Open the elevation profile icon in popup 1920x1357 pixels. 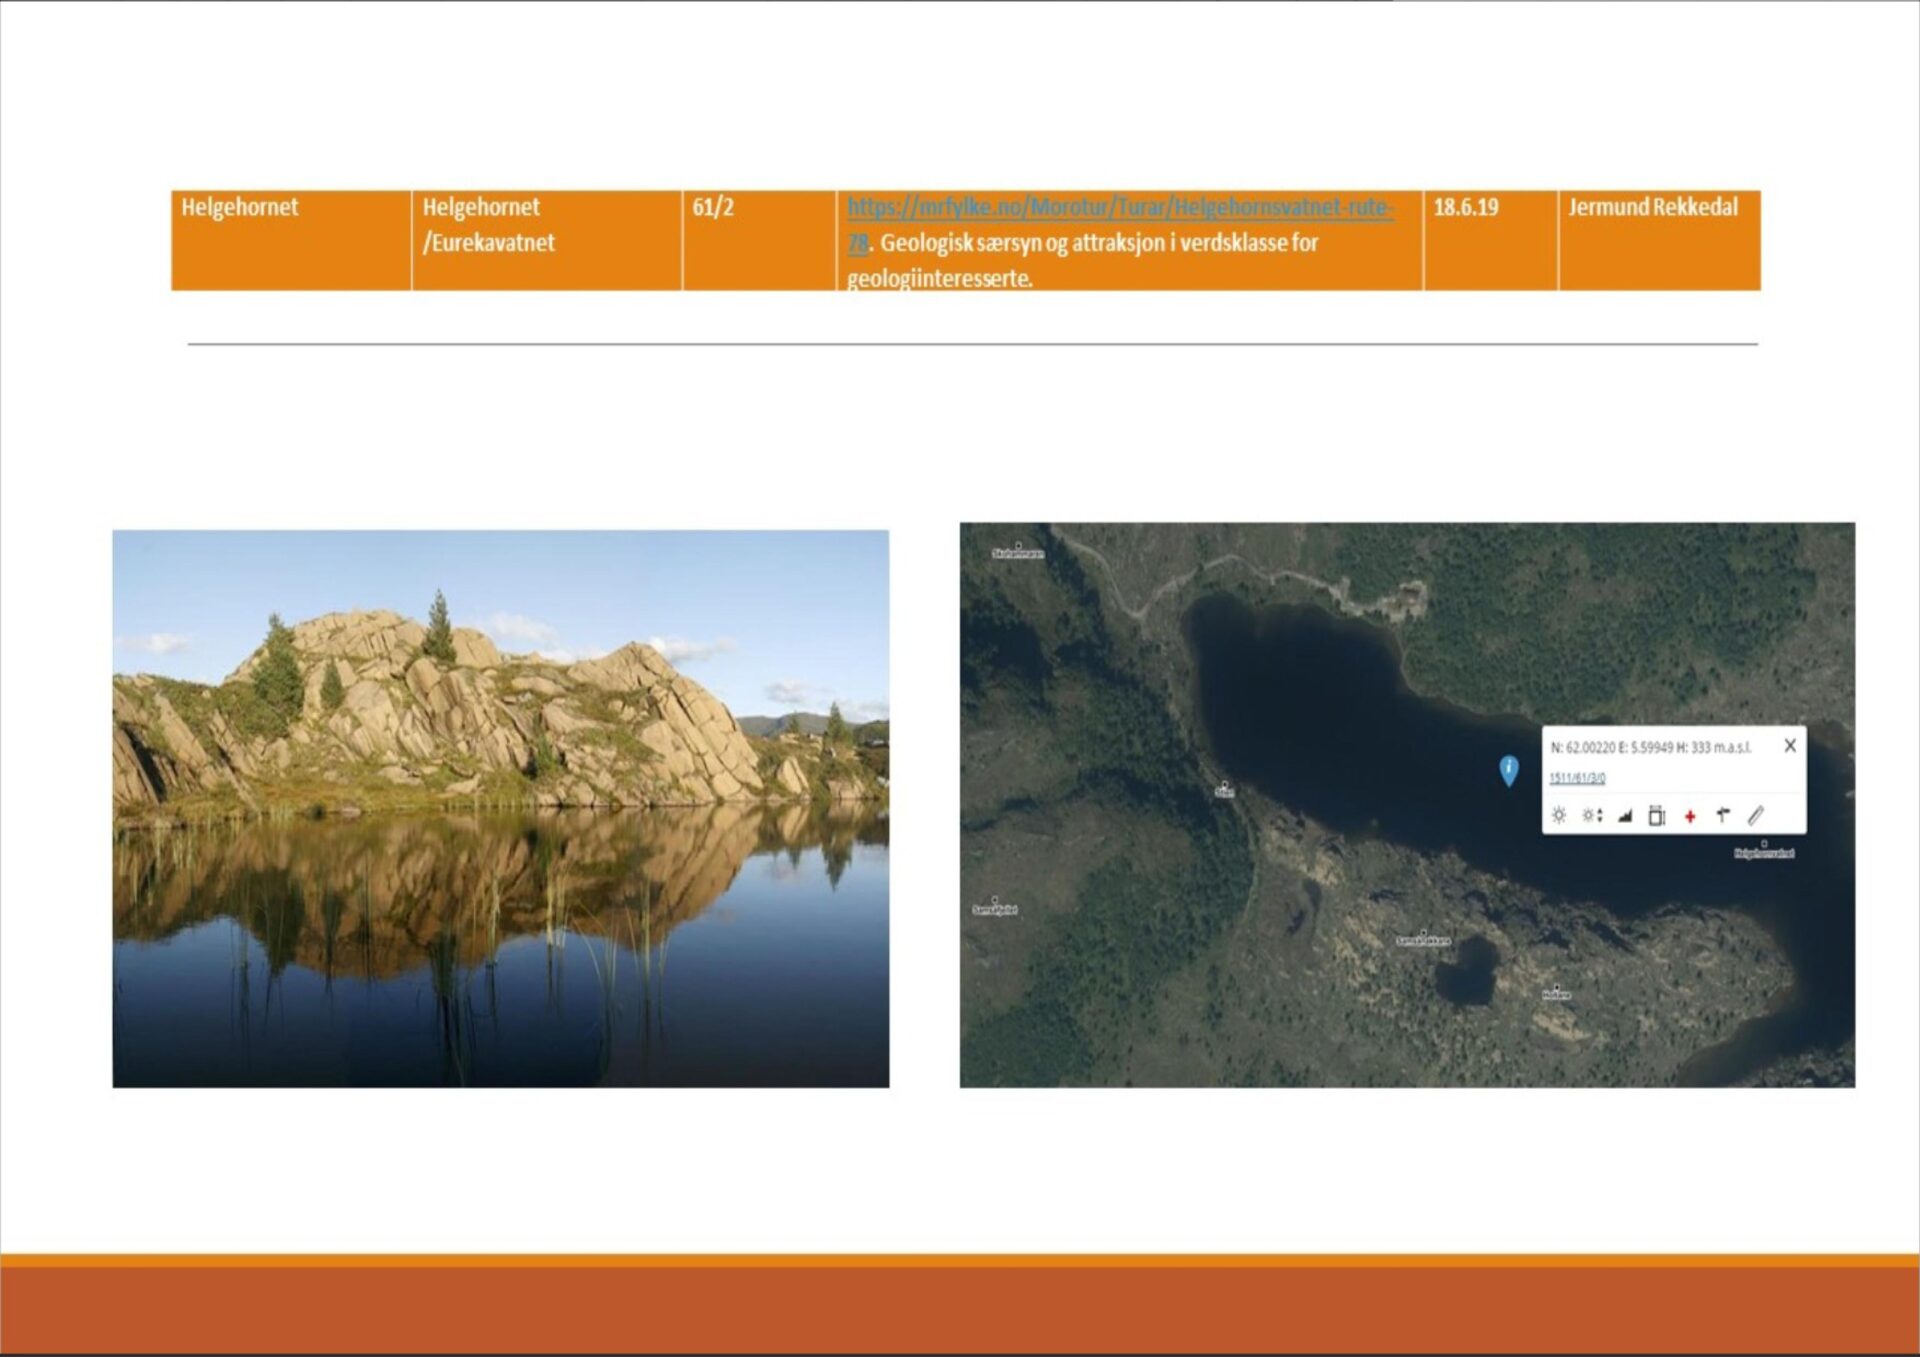click(1625, 816)
